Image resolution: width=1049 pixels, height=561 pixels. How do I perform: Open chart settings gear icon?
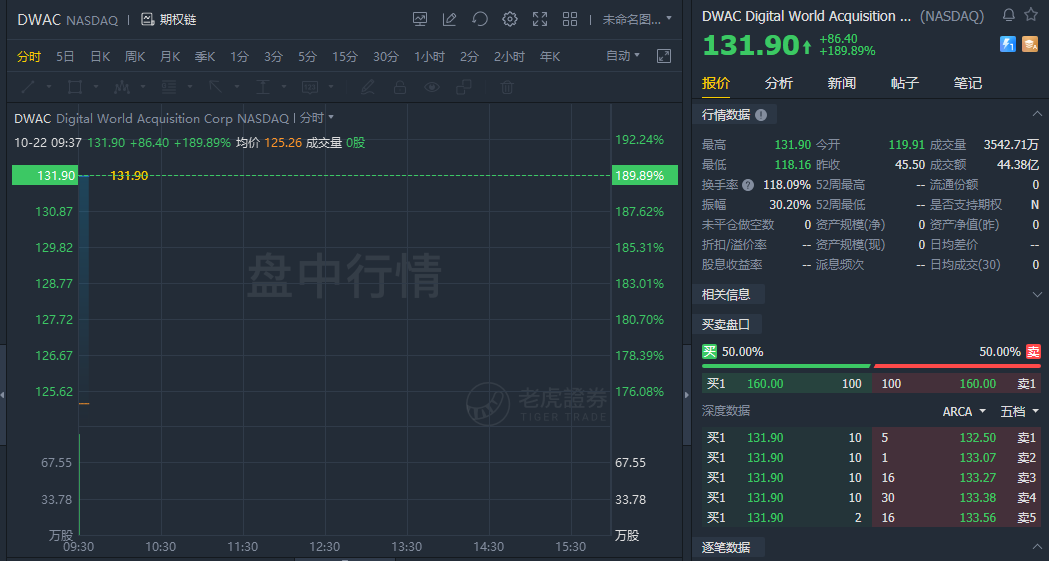coord(510,19)
